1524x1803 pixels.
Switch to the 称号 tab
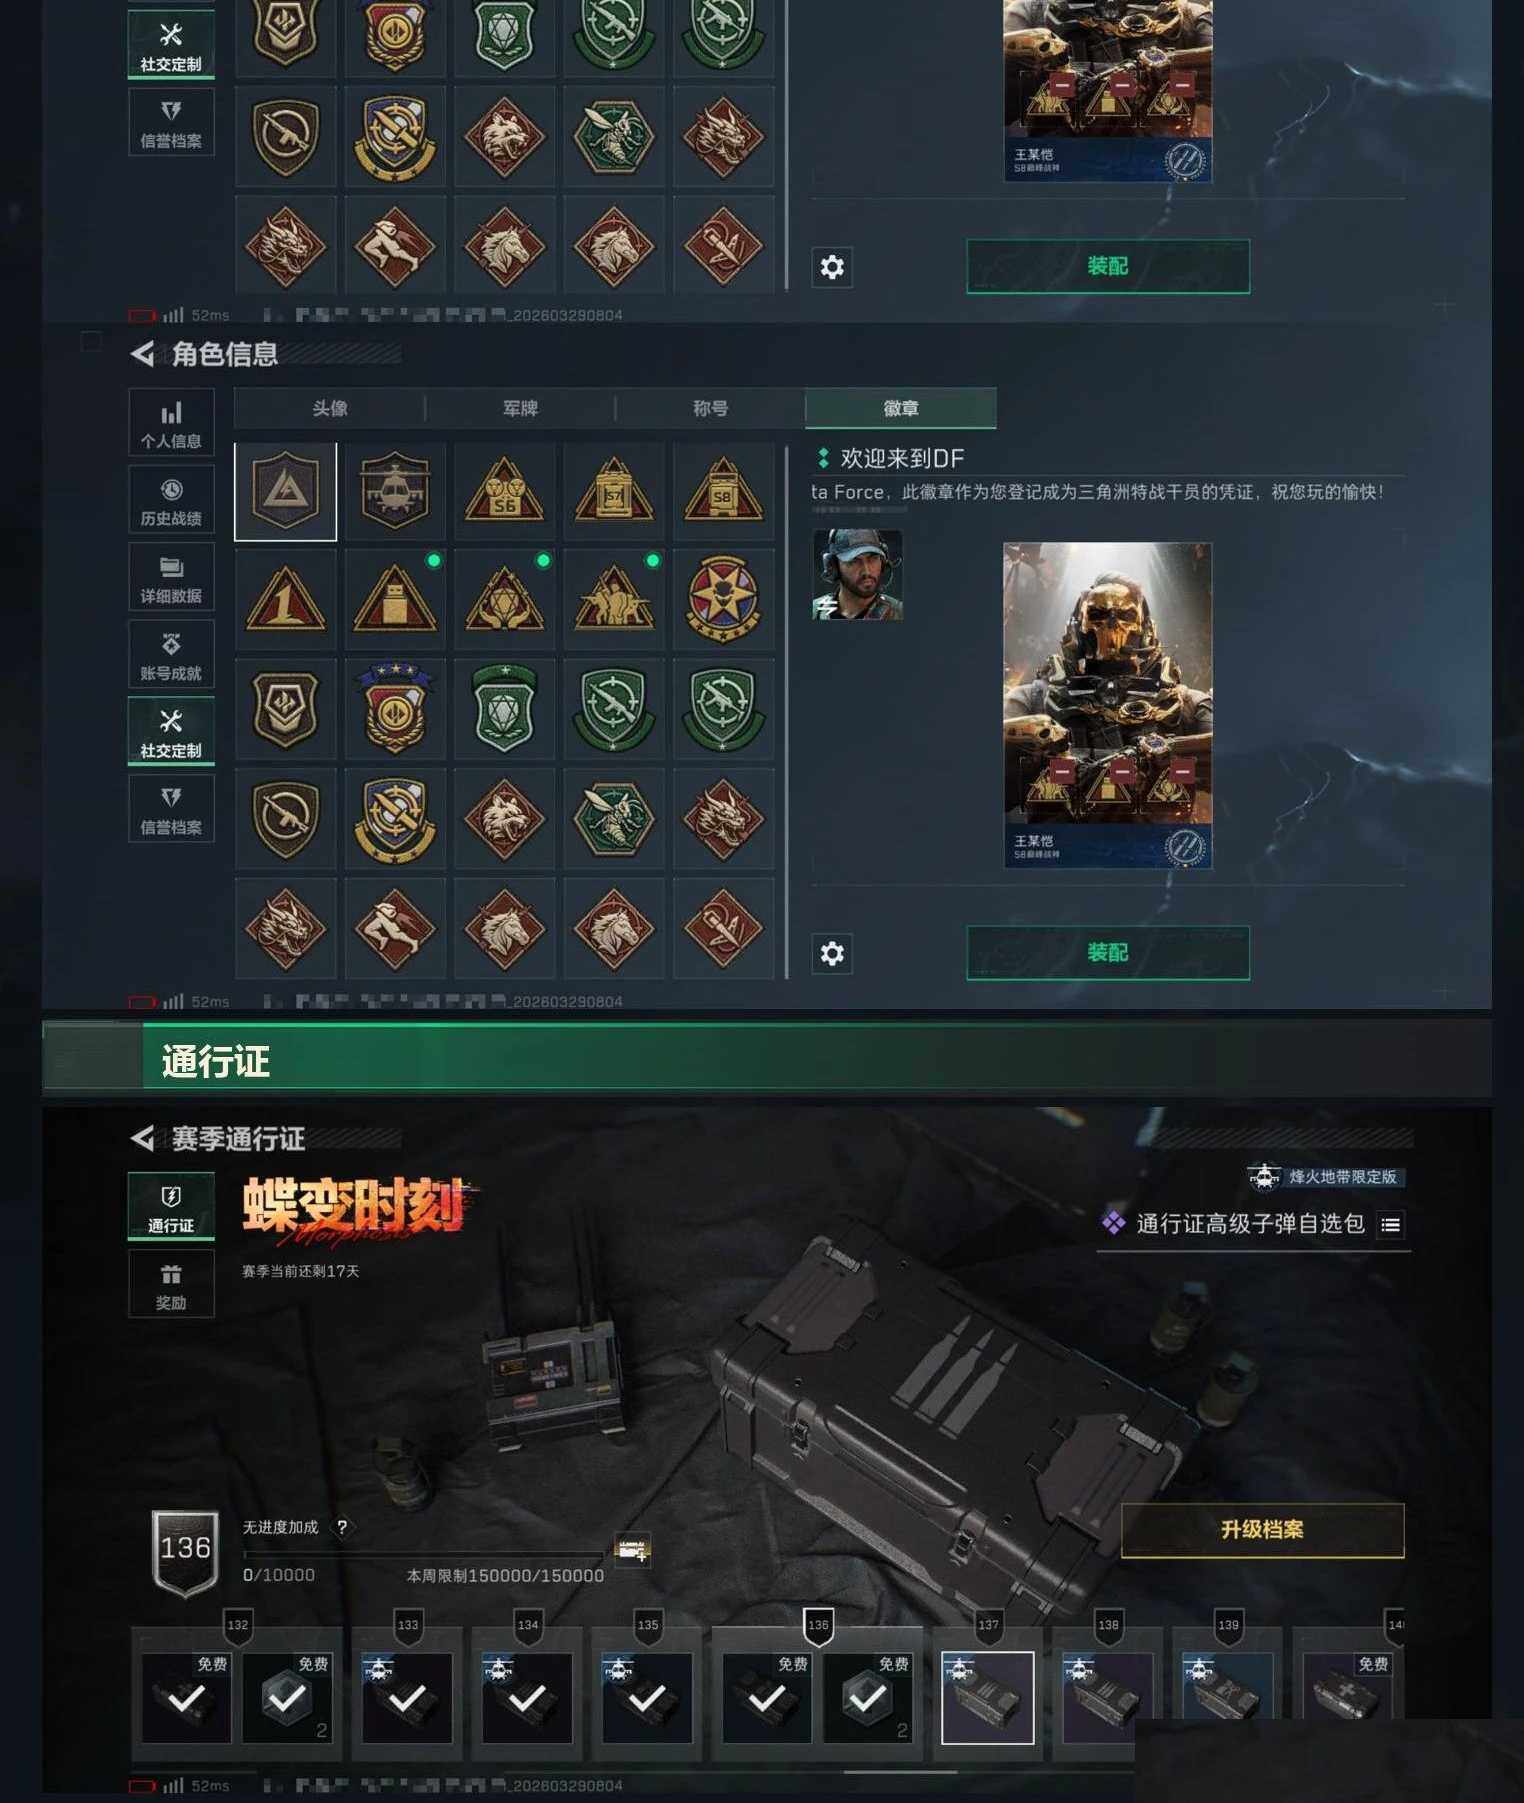coord(710,408)
